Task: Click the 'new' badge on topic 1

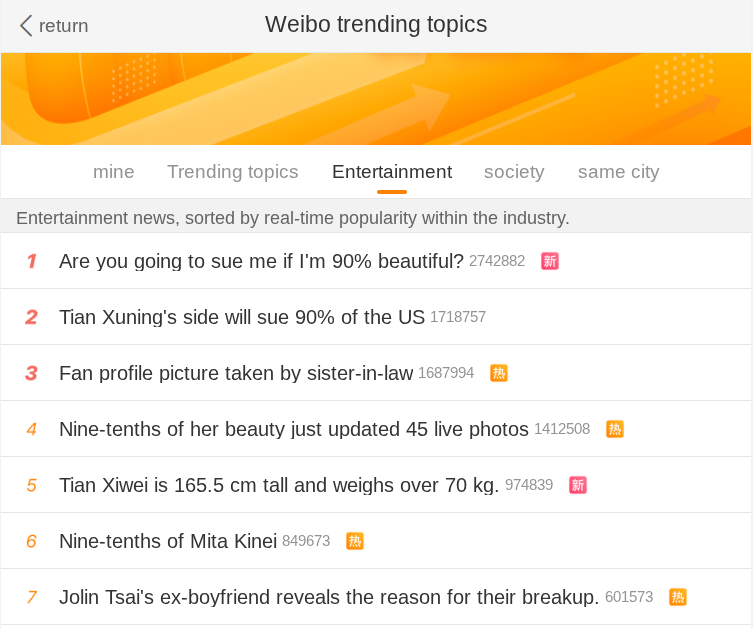Action: pyautogui.click(x=550, y=261)
